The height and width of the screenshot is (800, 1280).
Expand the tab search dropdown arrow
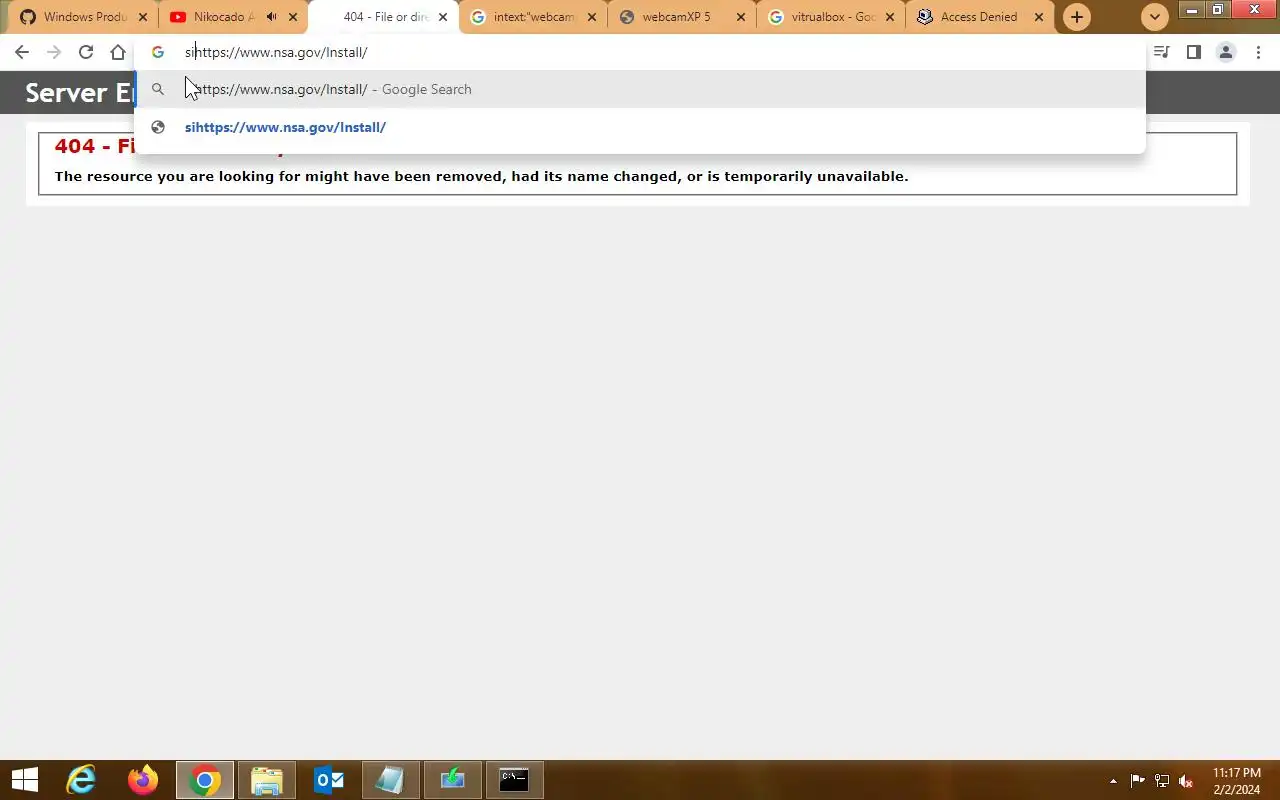(1155, 17)
